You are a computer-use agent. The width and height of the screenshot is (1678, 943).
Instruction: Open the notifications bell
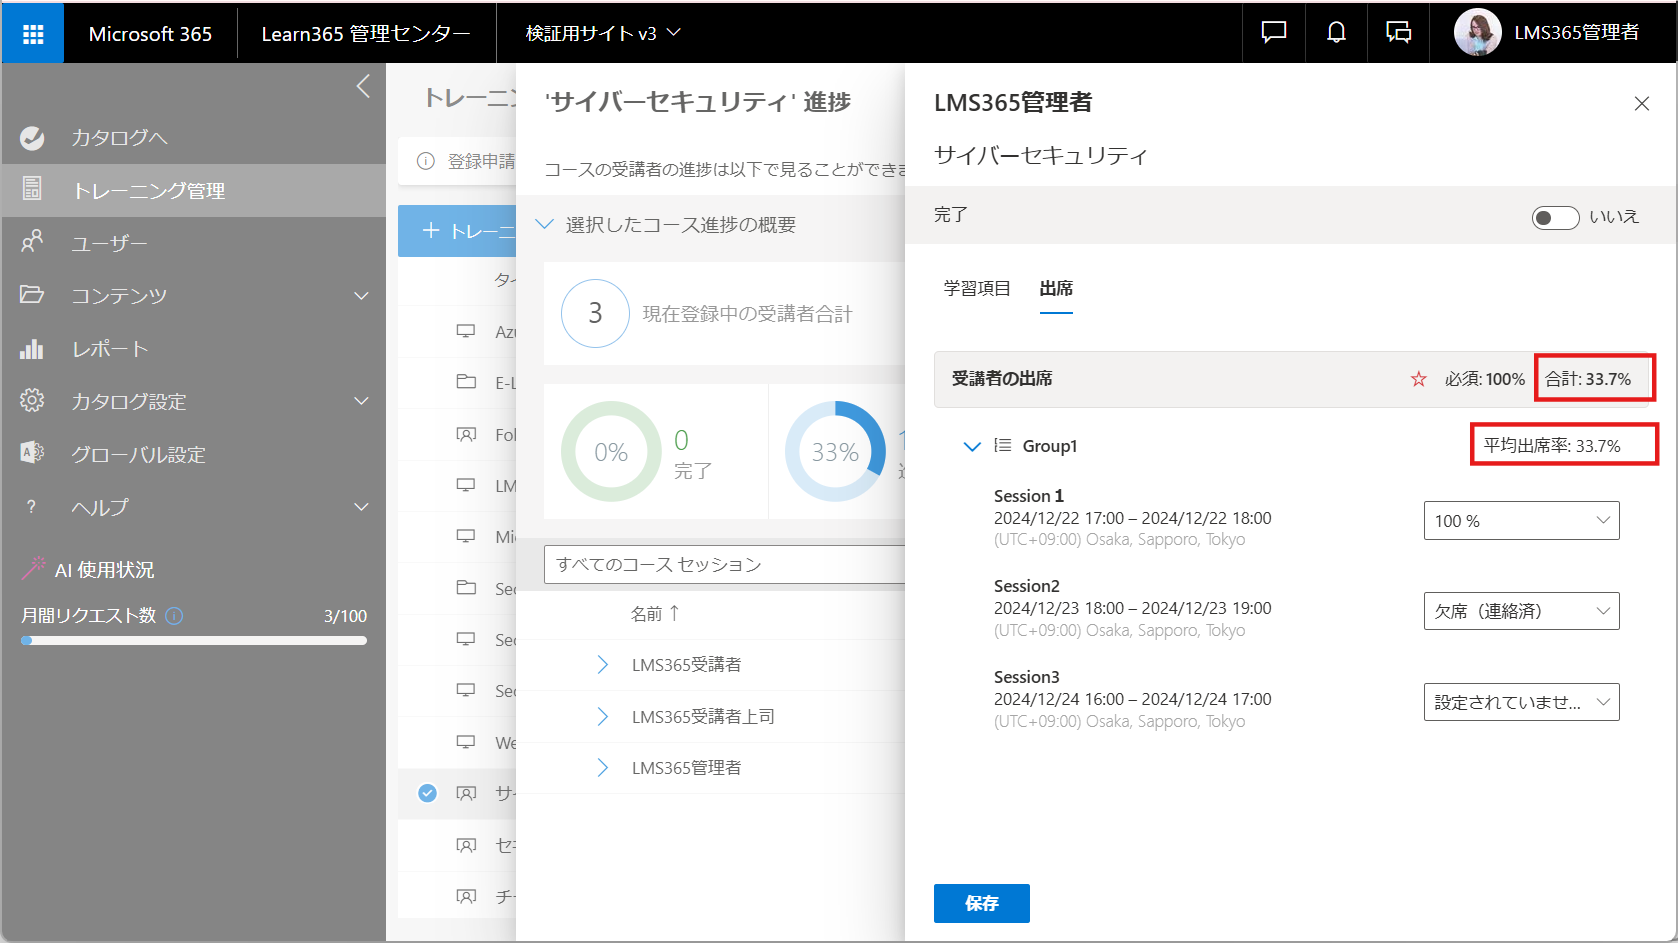click(1336, 33)
